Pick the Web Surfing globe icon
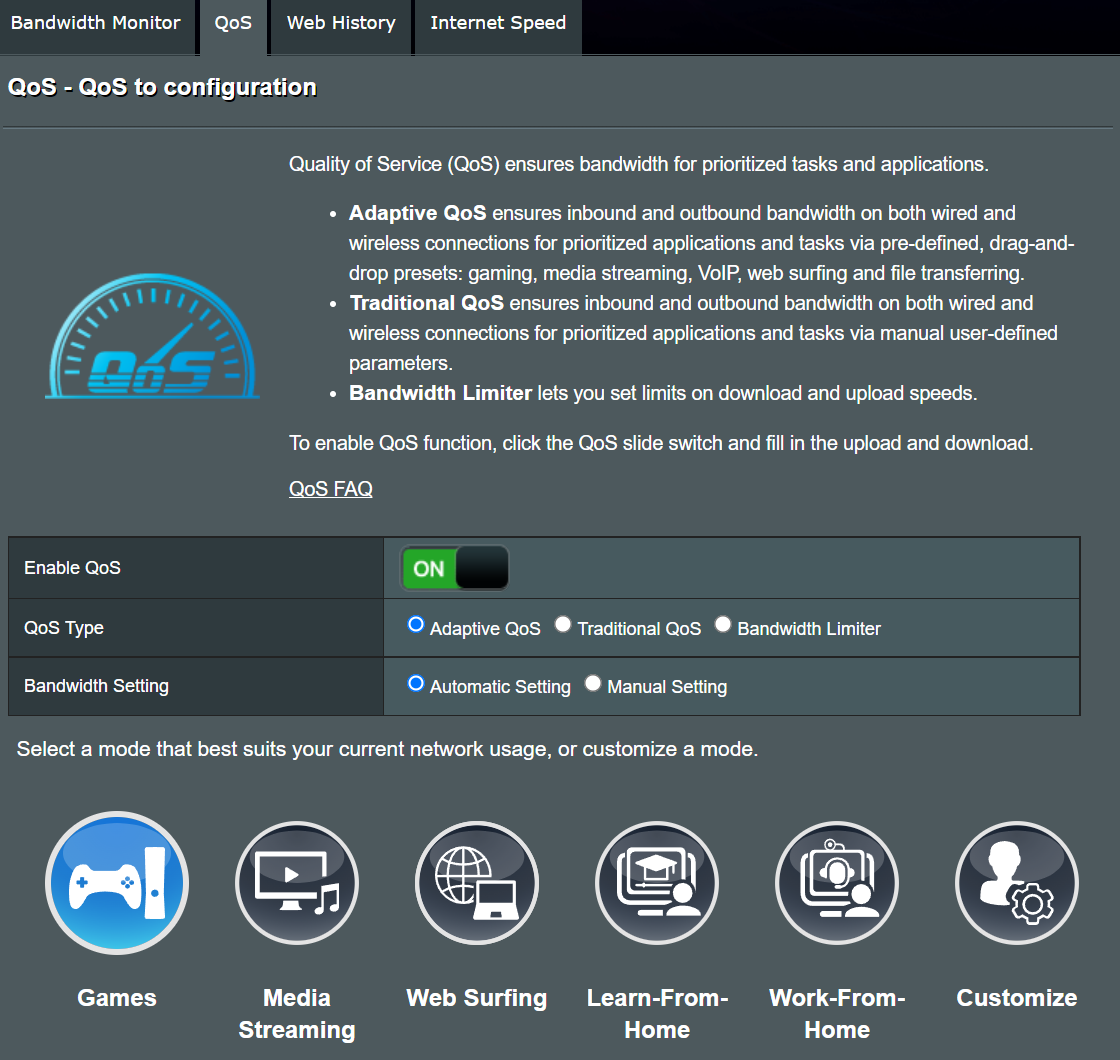The image size is (1120, 1060). click(477, 883)
